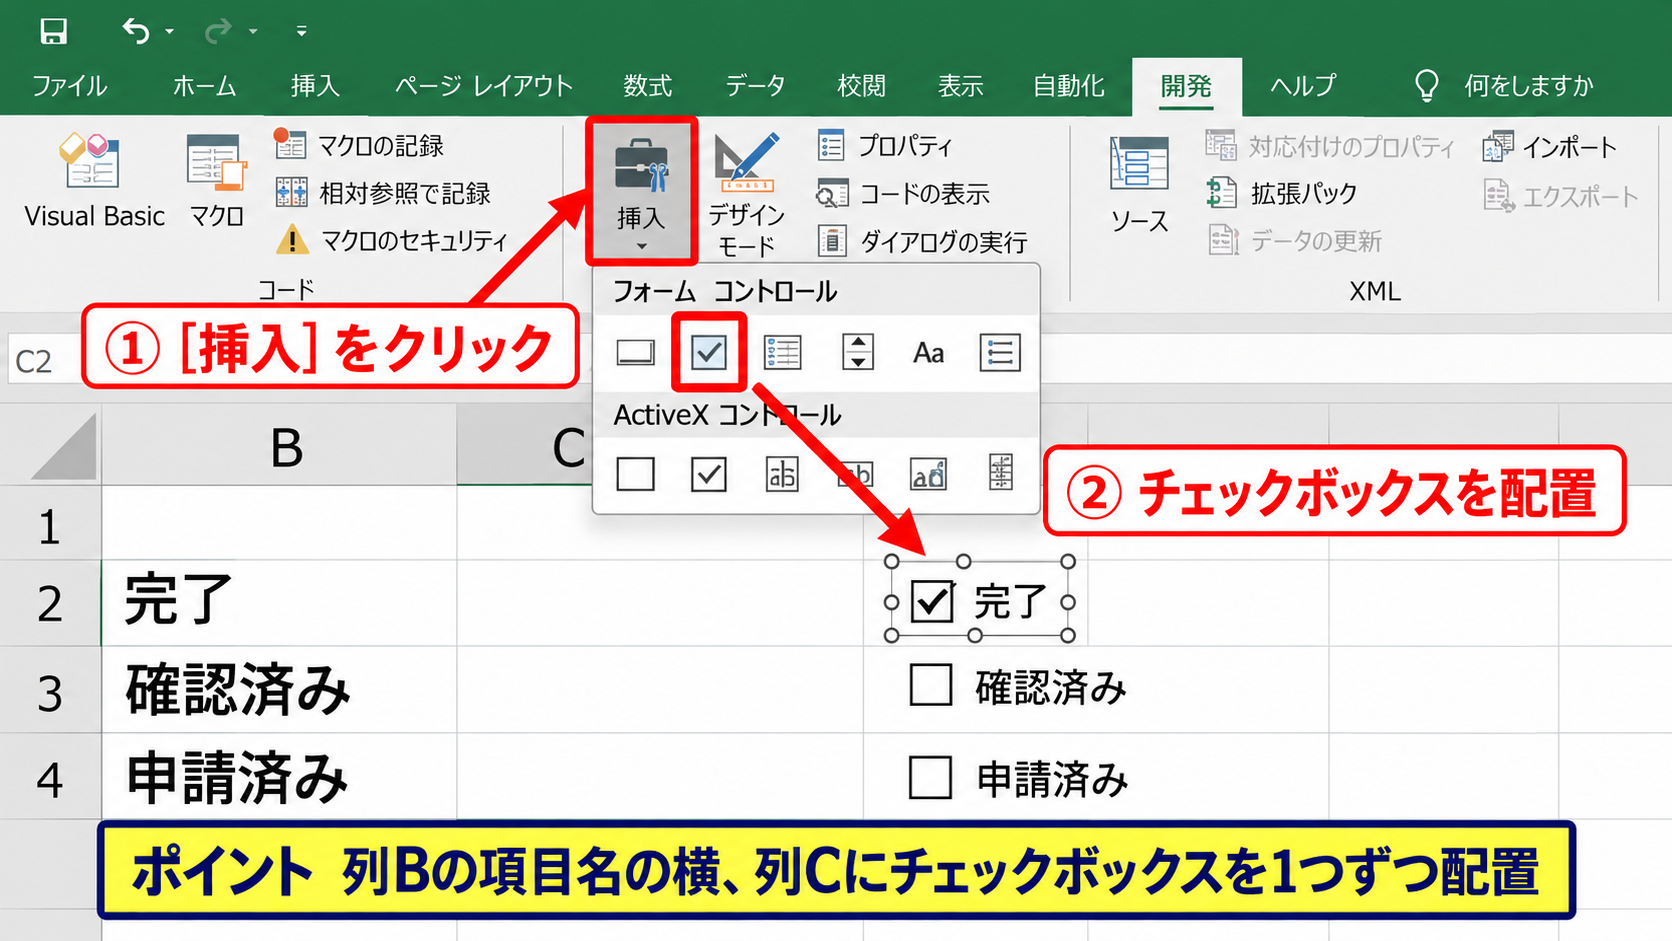The width and height of the screenshot is (1672, 941).
Task: Select the ActiveX Image icon
Action: click(928, 474)
